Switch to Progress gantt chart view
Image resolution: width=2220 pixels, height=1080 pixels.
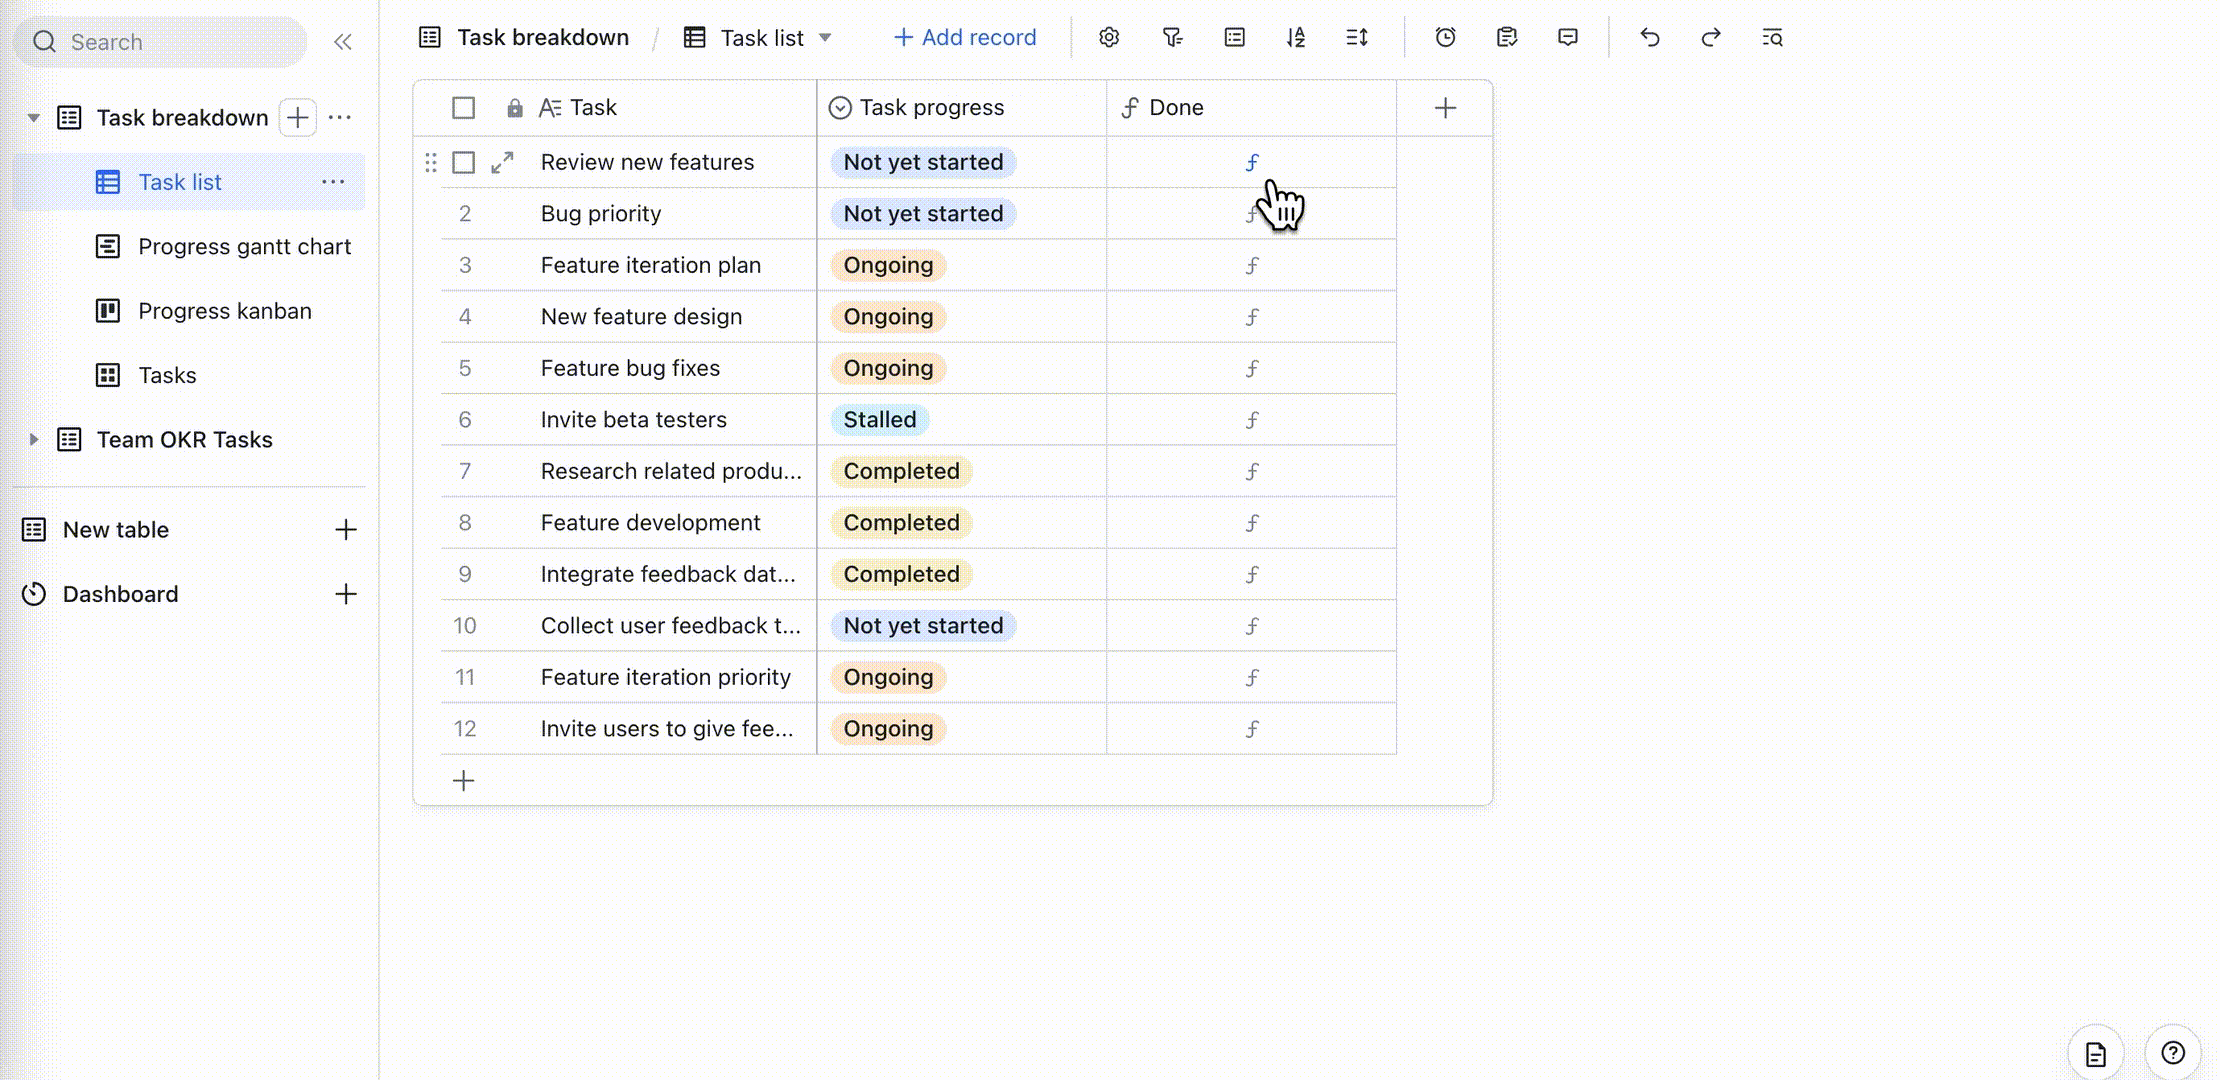click(244, 246)
